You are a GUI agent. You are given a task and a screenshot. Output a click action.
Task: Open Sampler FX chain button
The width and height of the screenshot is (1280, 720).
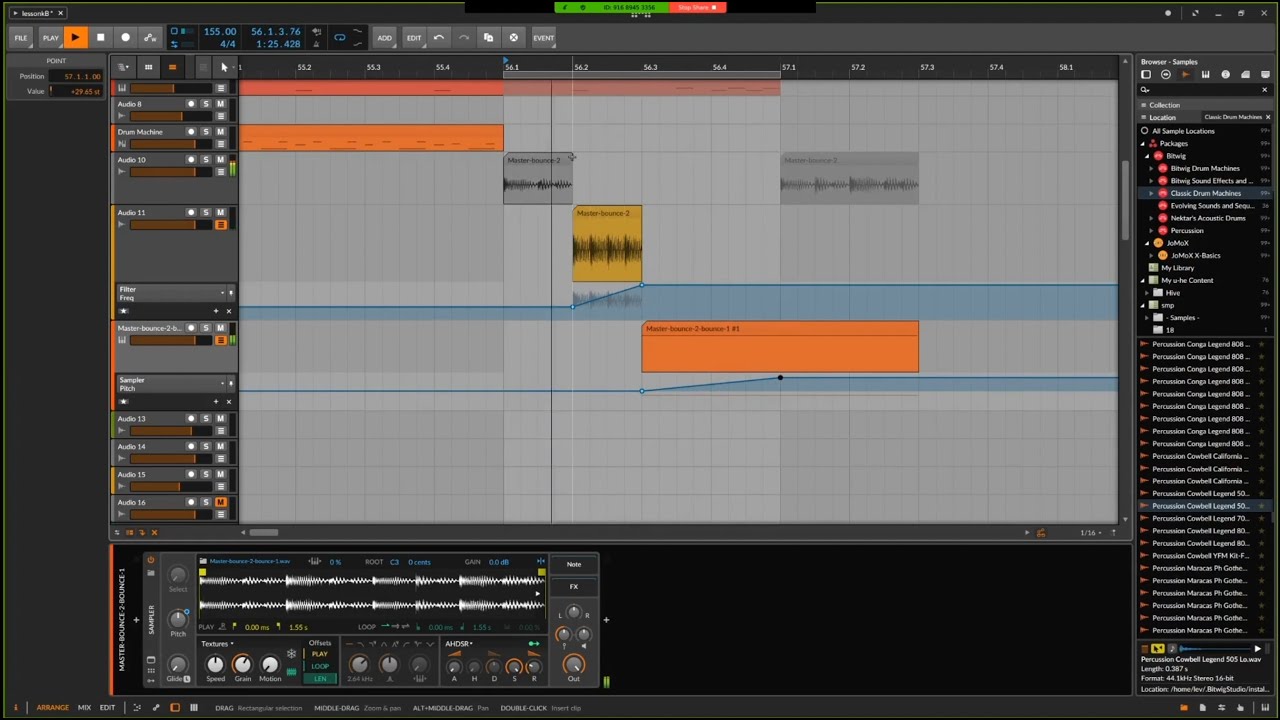[574, 587]
